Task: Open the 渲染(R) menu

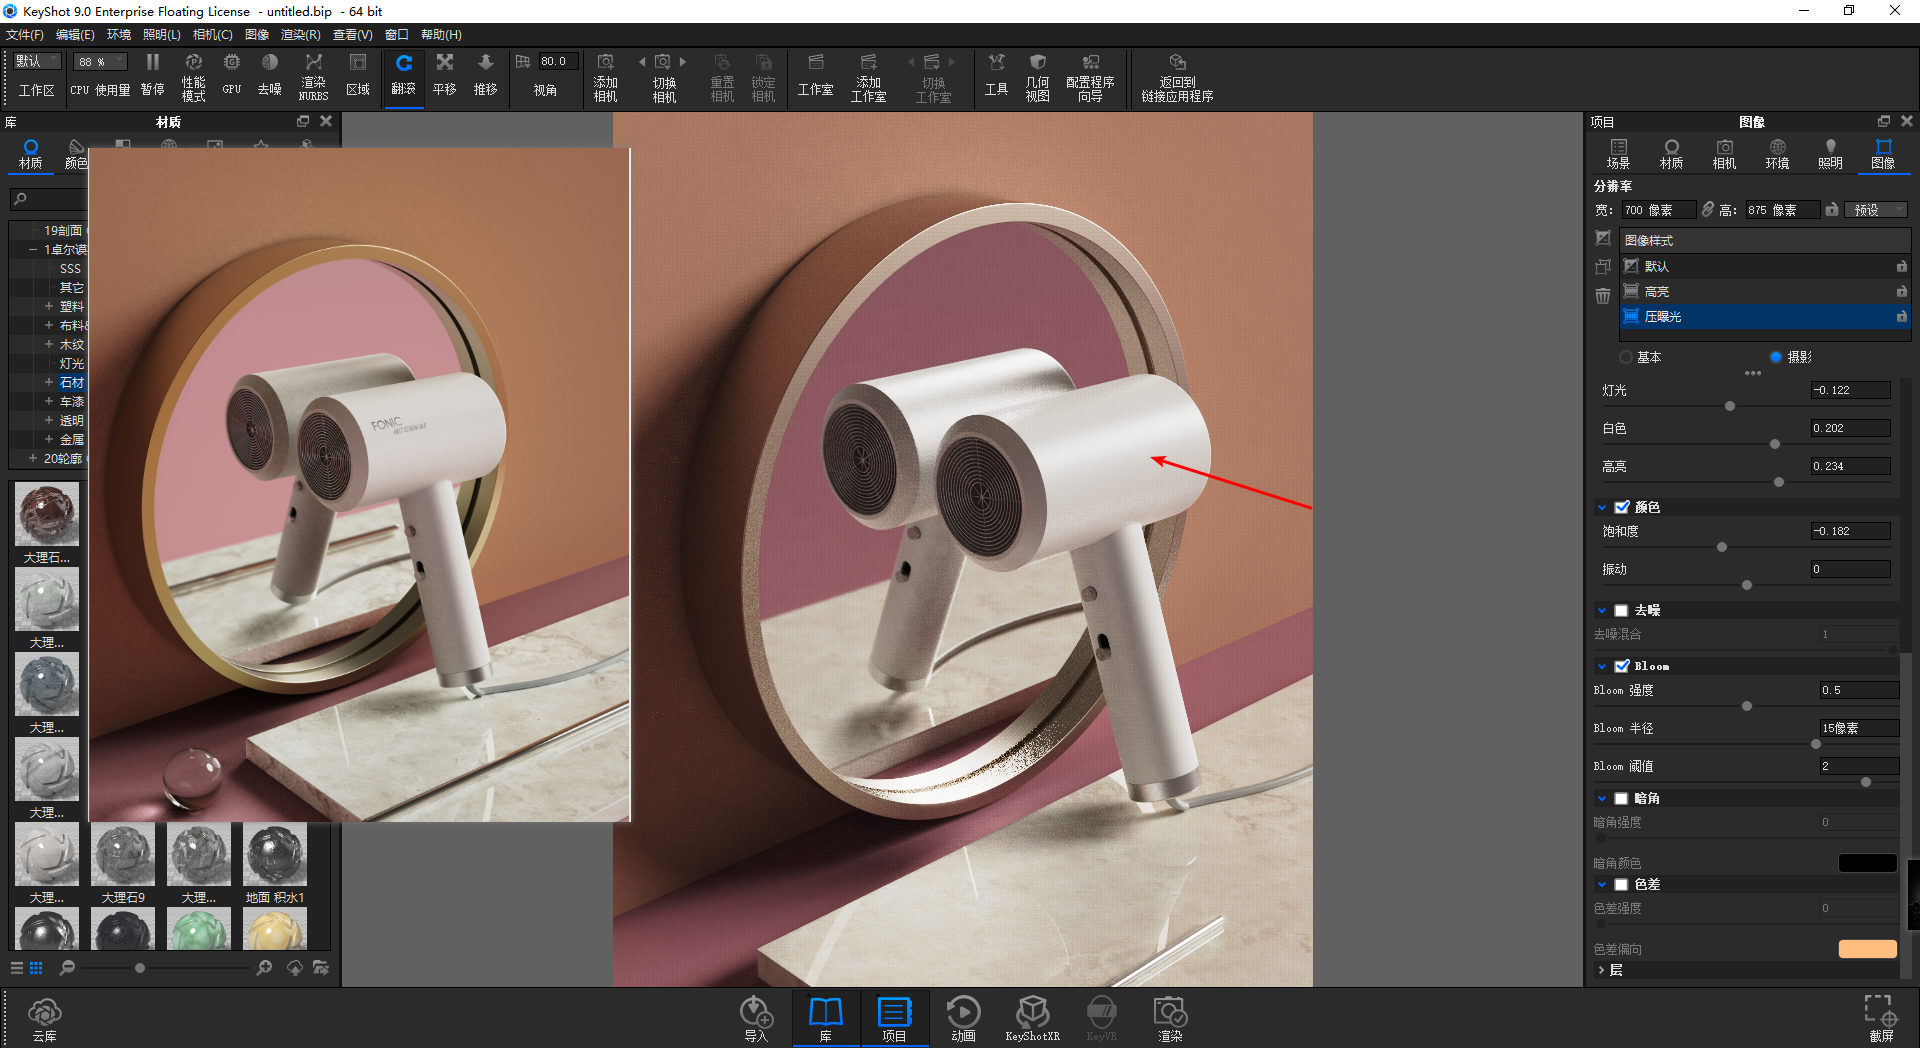Action: (x=300, y=35)
